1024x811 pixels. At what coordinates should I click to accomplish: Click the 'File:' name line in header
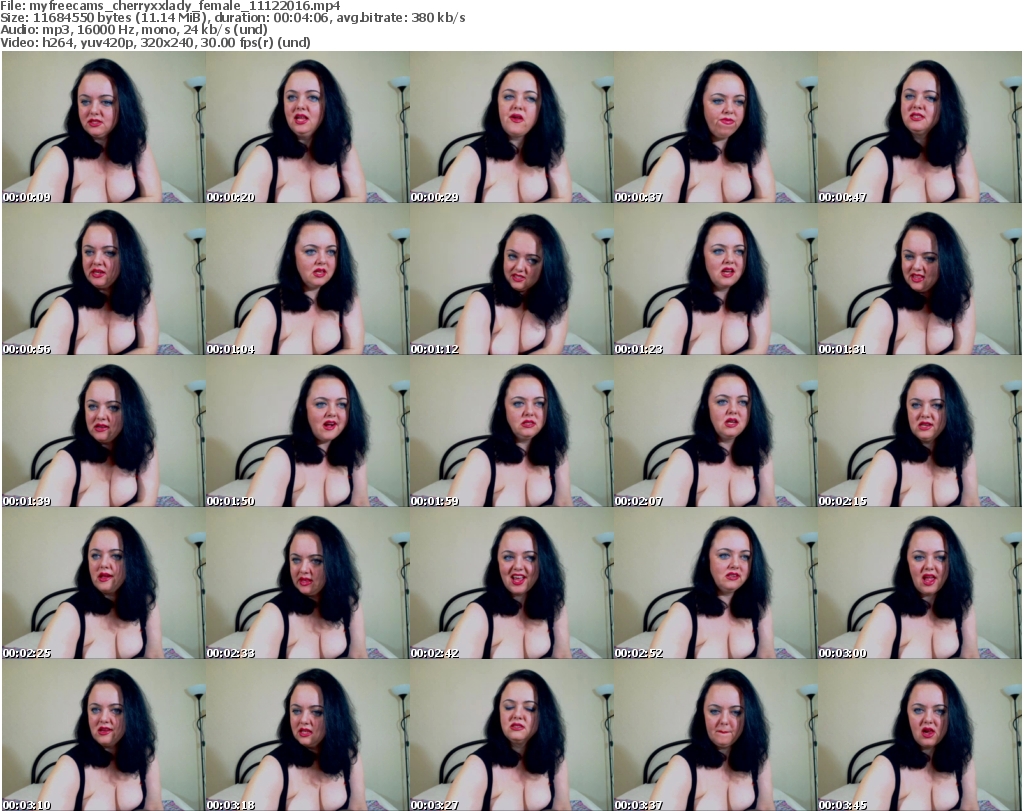(170, 5)
